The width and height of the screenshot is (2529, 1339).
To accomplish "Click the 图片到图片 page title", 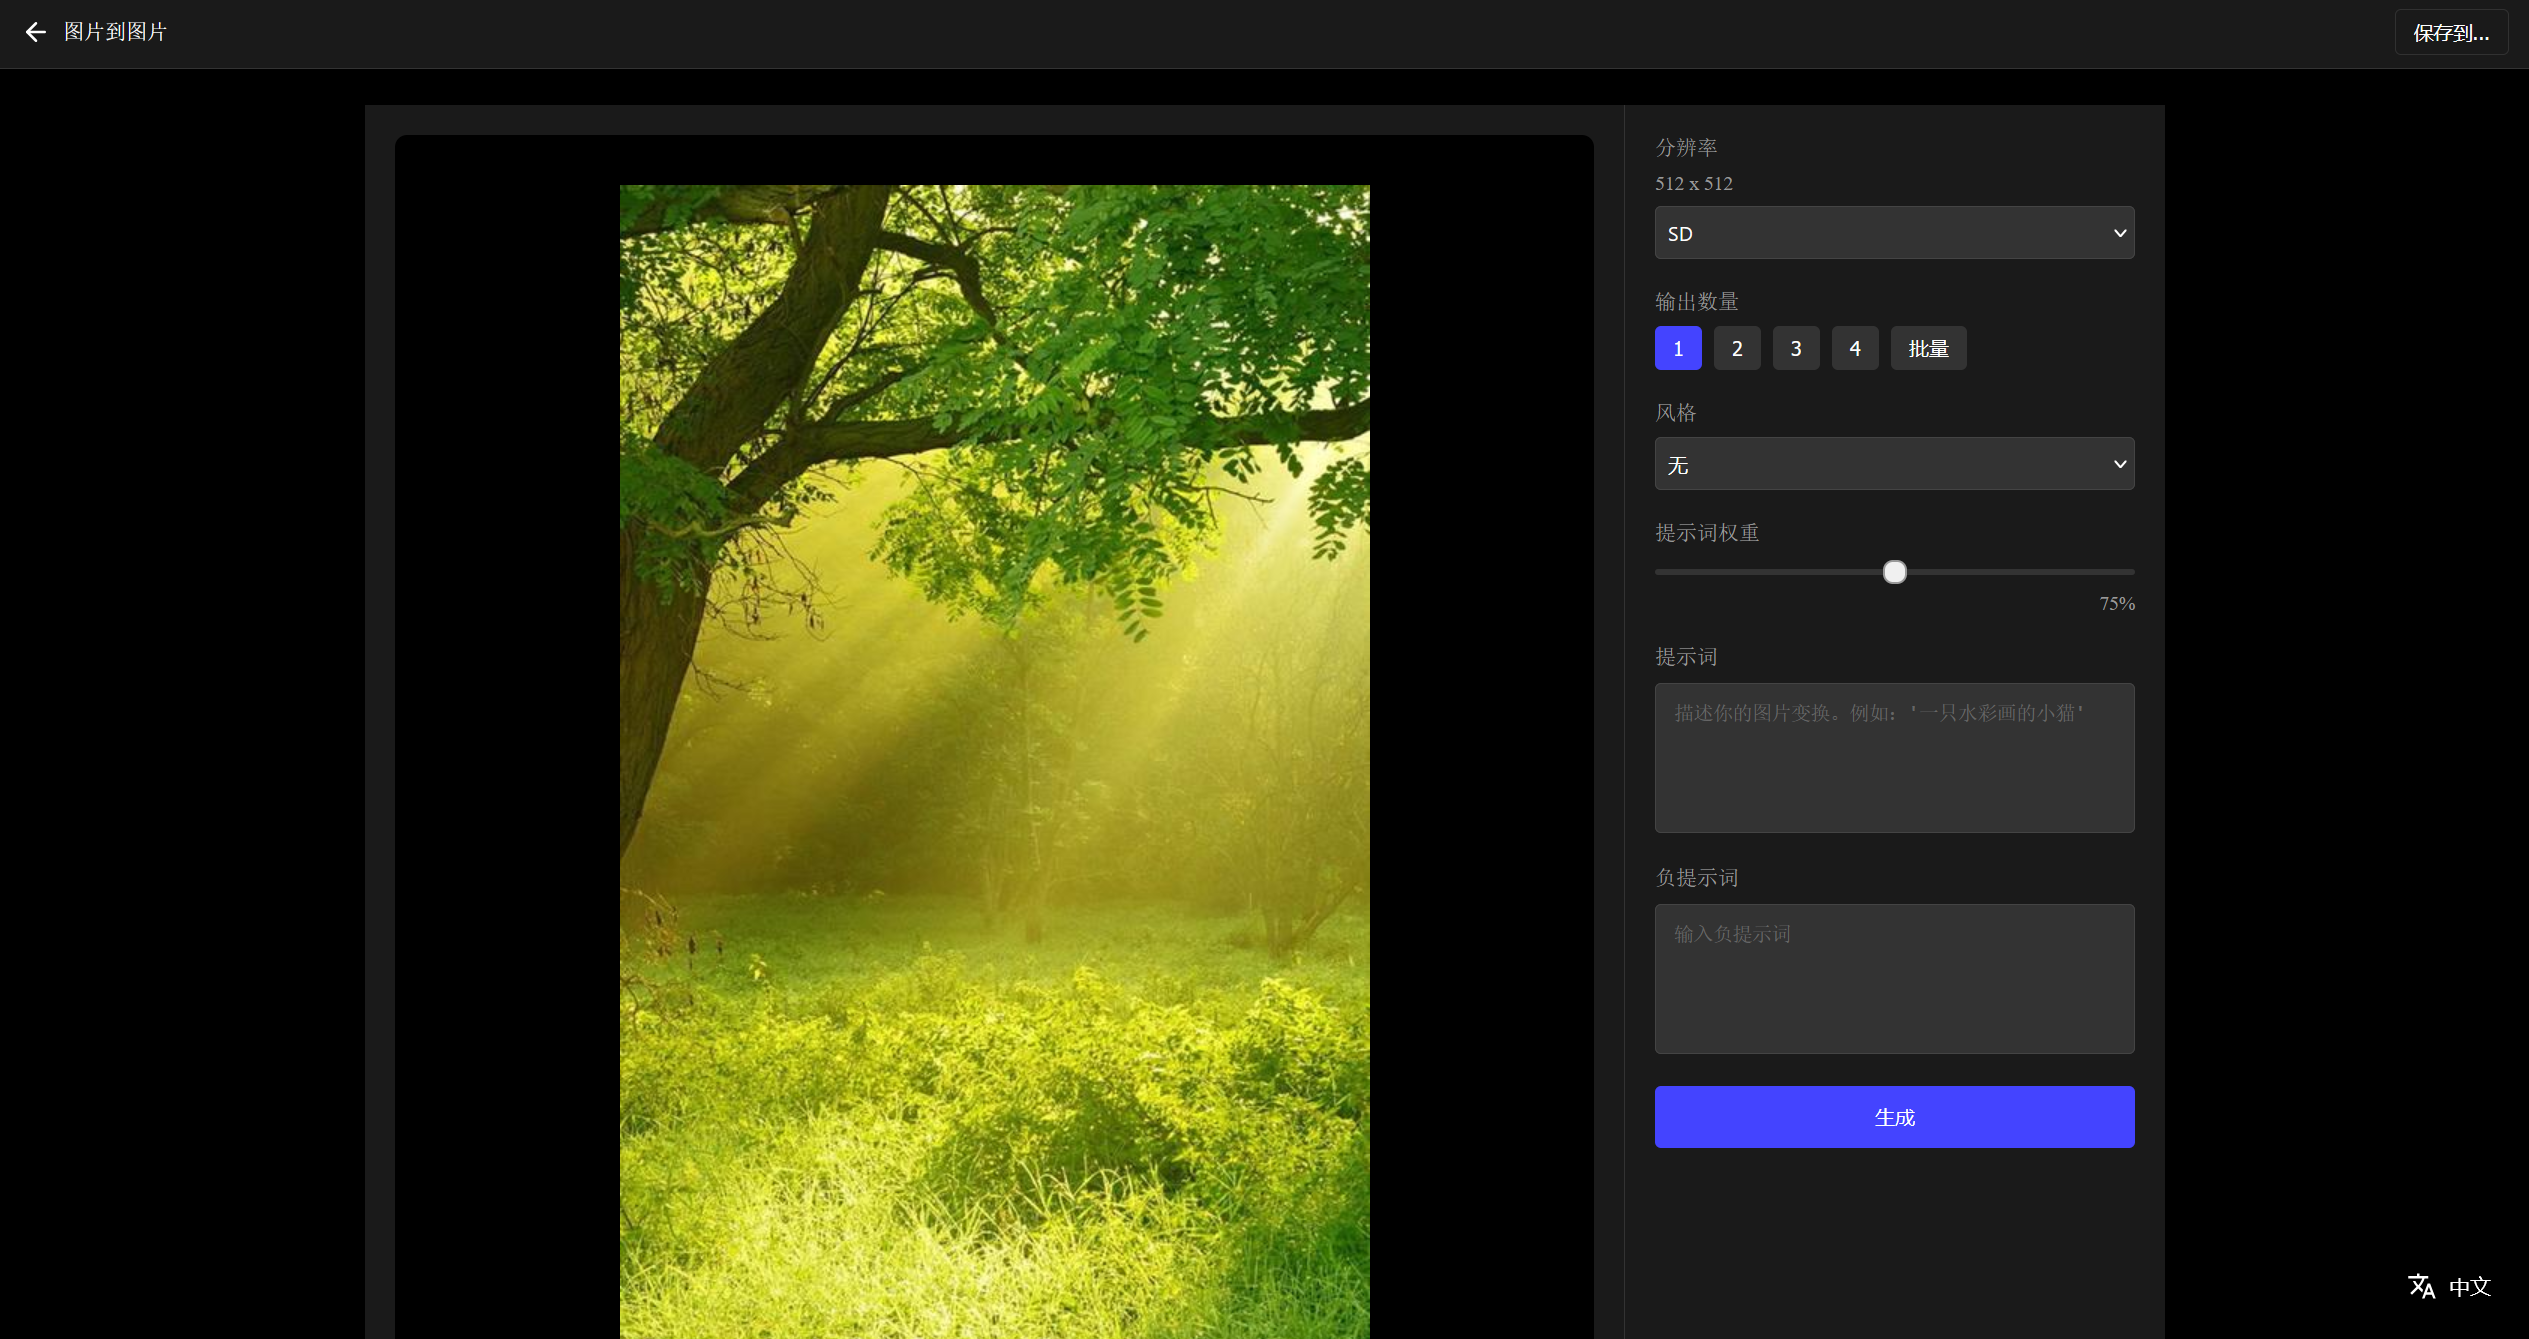I will [115, 32].
